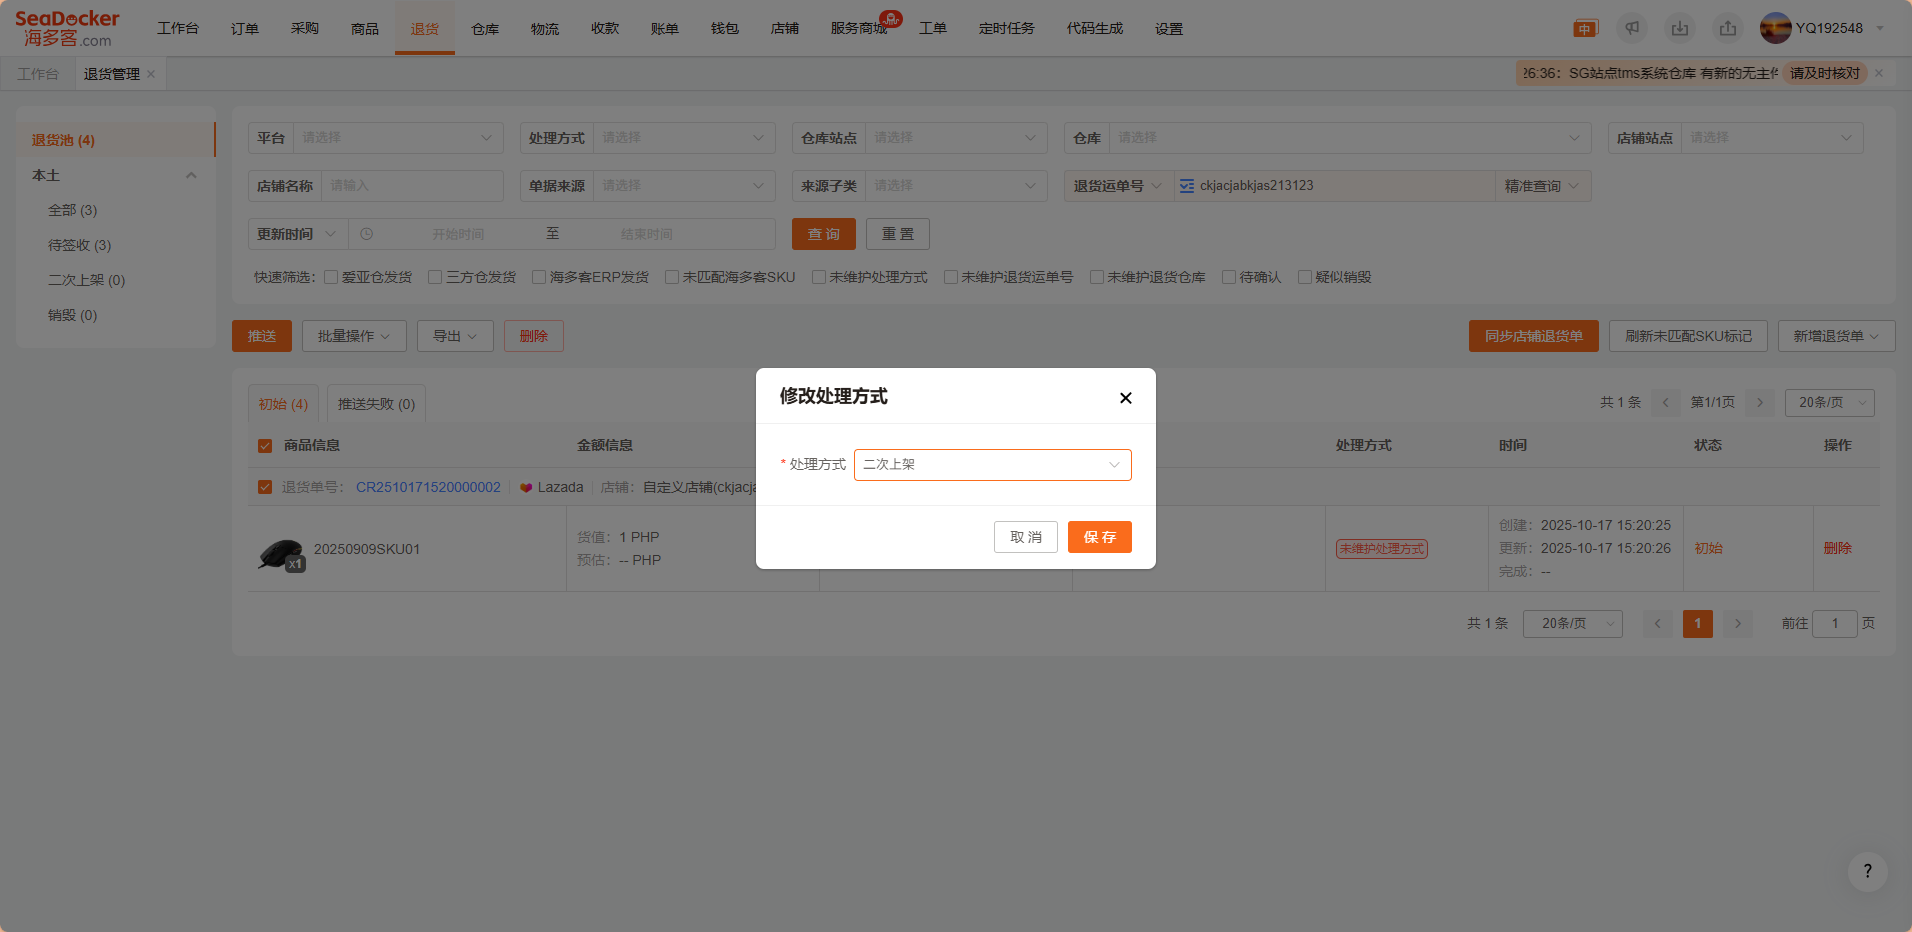Enable the 疑似销毁 quick filter checkbox
Screen dimensions: 1912x932
tap(1305, 277)
